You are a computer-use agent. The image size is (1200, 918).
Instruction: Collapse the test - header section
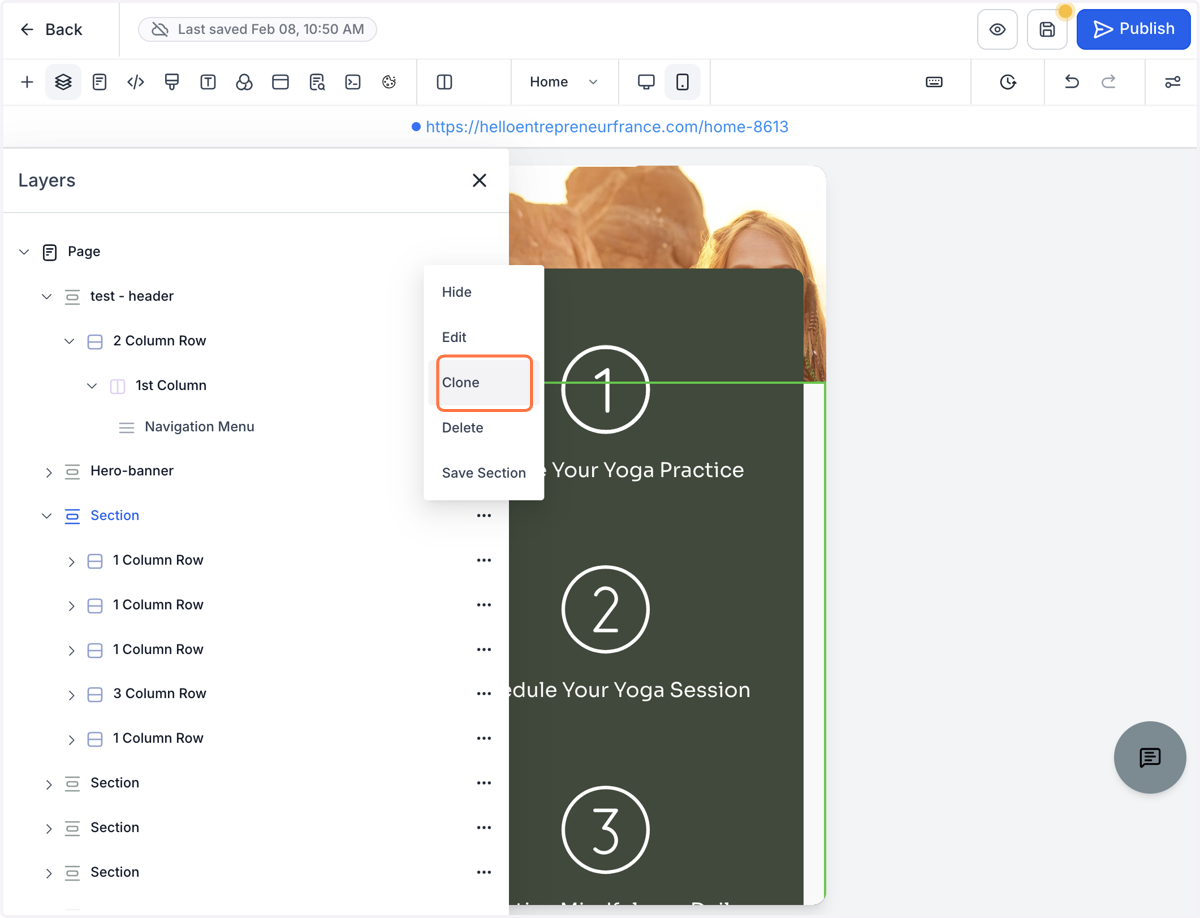47,297
